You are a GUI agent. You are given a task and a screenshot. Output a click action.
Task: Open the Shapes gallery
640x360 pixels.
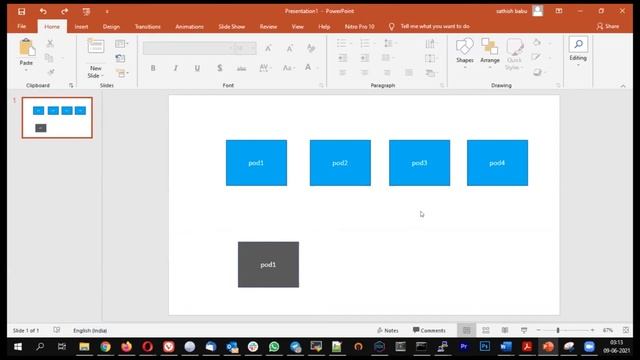click(x=464, y=53)
